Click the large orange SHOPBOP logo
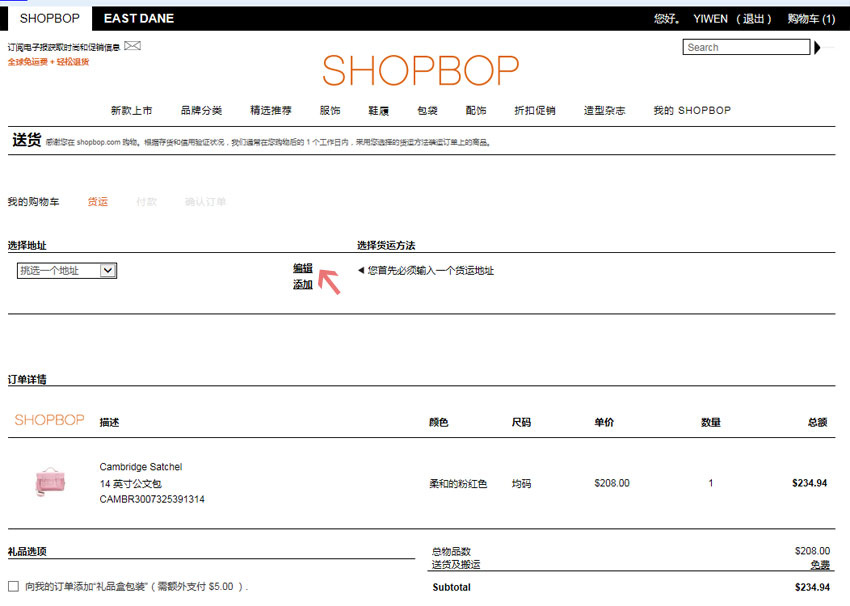Image resolution: width=850 pixels, height=606 pixels. [421, 70]
